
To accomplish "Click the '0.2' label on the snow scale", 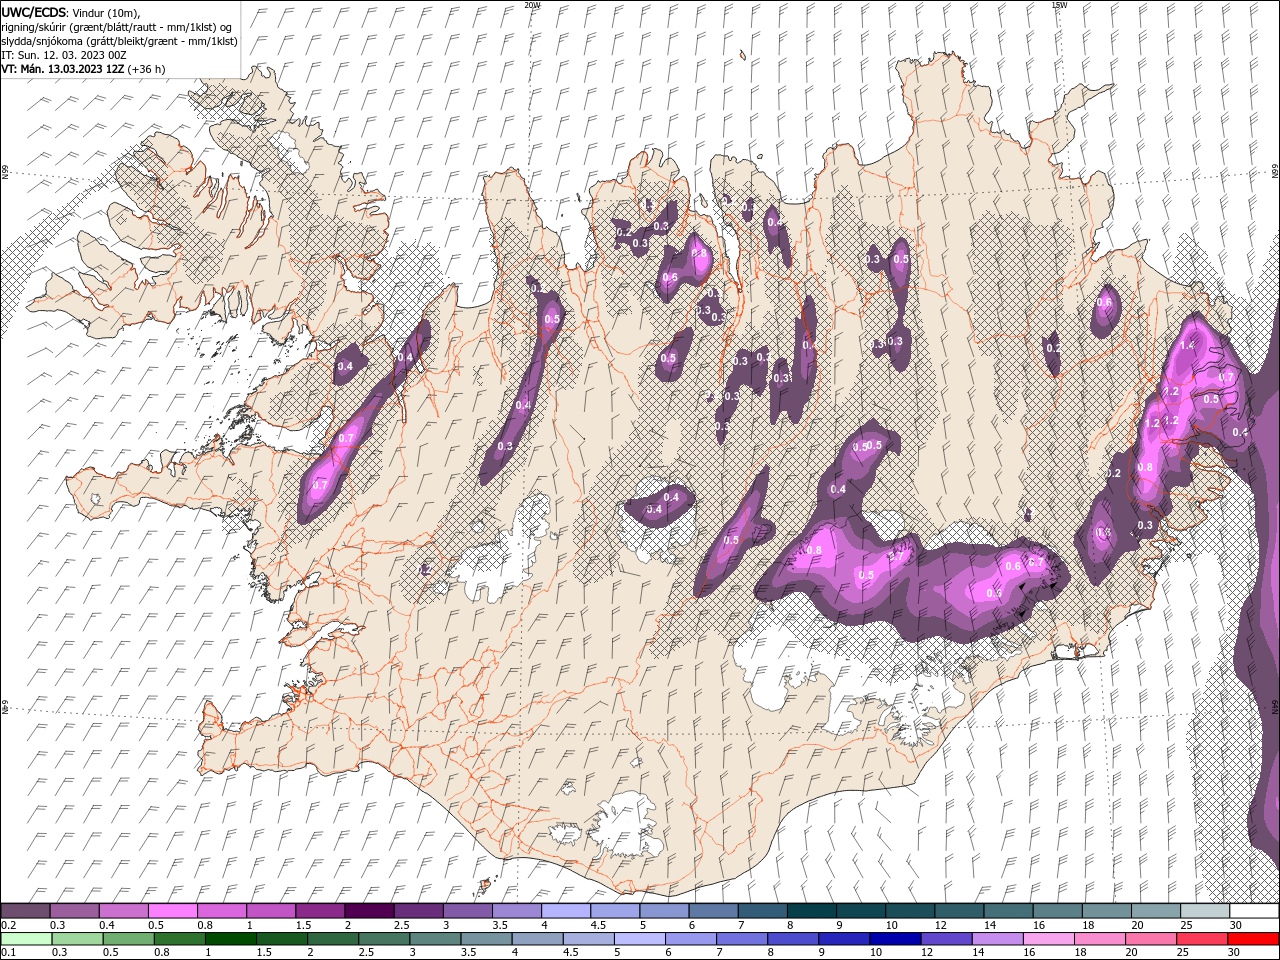I will pyautogui.click(x=8, y=925).
